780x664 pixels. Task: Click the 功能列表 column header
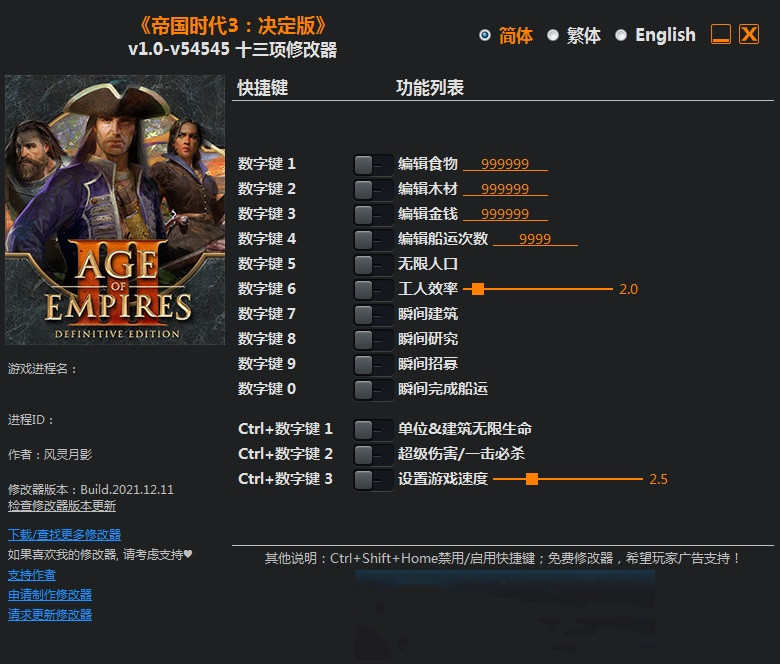coord(430,88)
